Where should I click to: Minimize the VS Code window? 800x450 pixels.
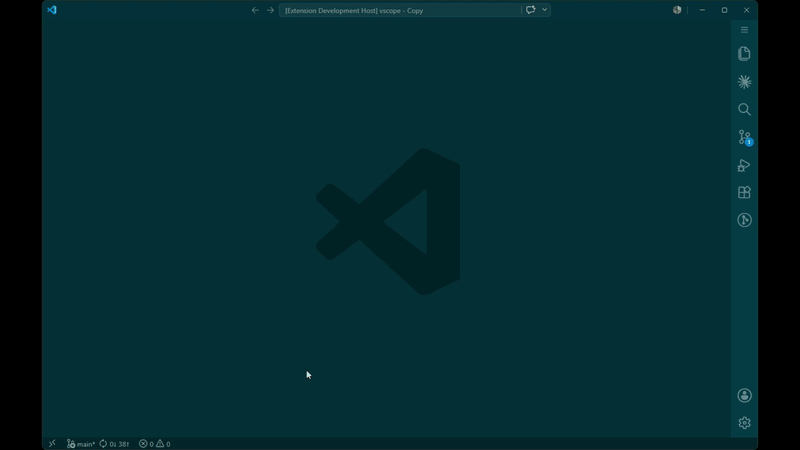(703, 10)
